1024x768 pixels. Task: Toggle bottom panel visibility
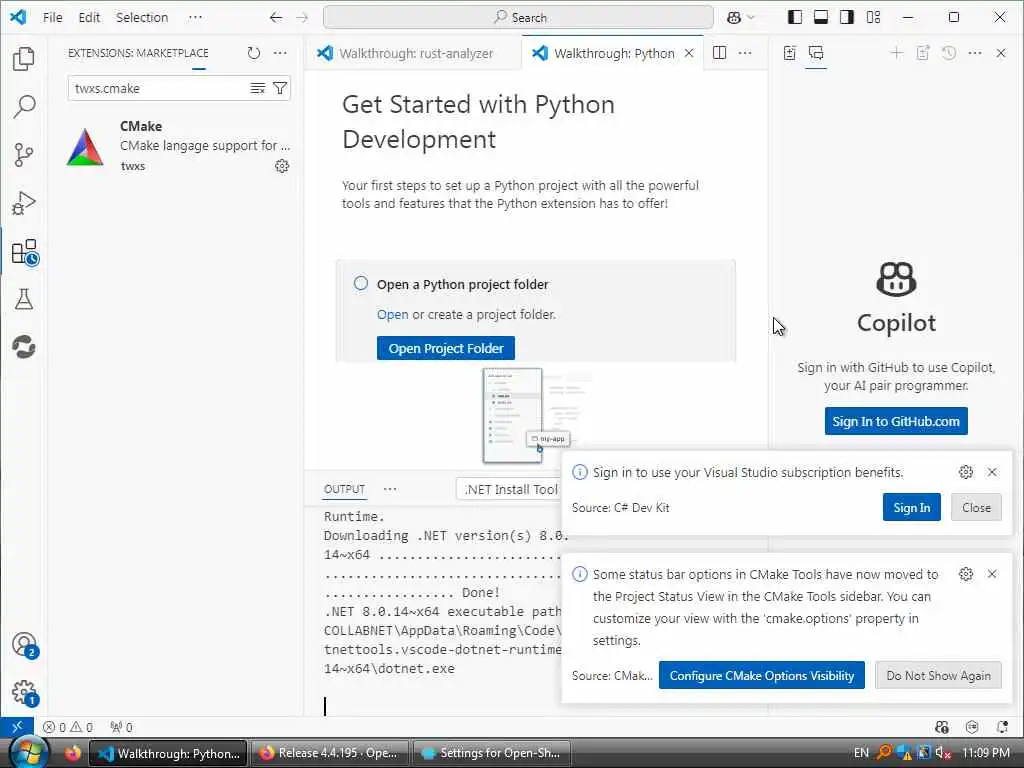821,18
